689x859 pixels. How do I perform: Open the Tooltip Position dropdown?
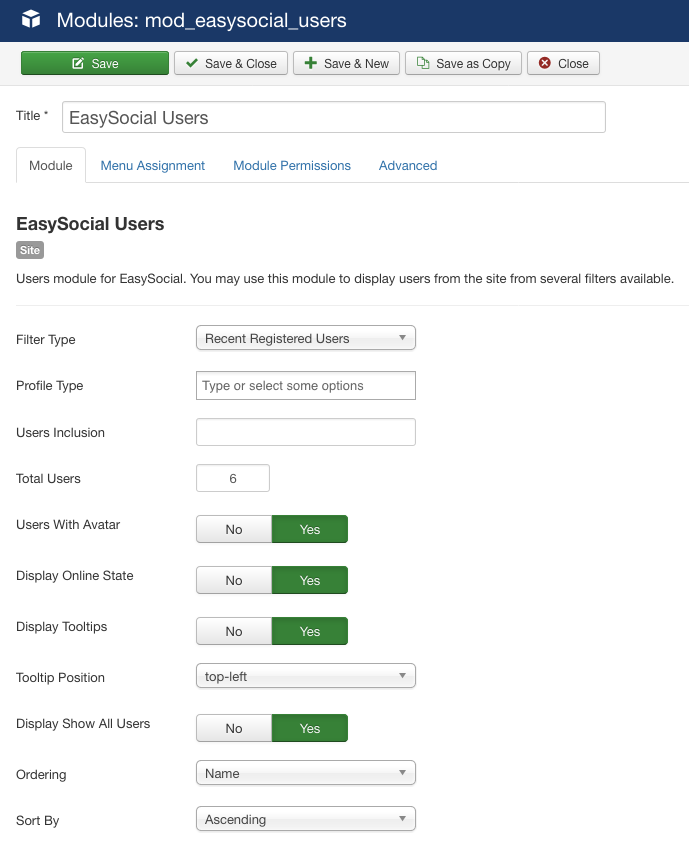click(306, 676)
